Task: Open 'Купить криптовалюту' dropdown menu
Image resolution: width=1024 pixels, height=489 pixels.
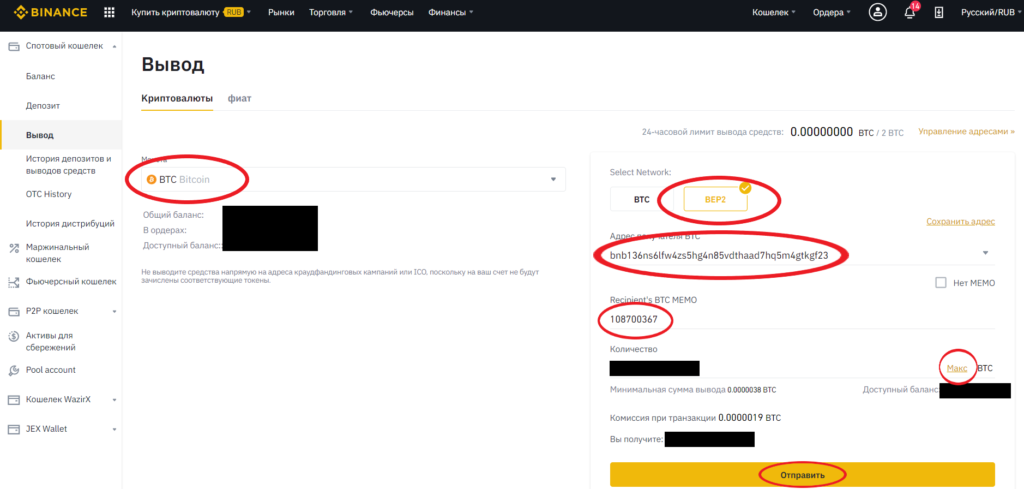Action: click(x=191, y=12)
